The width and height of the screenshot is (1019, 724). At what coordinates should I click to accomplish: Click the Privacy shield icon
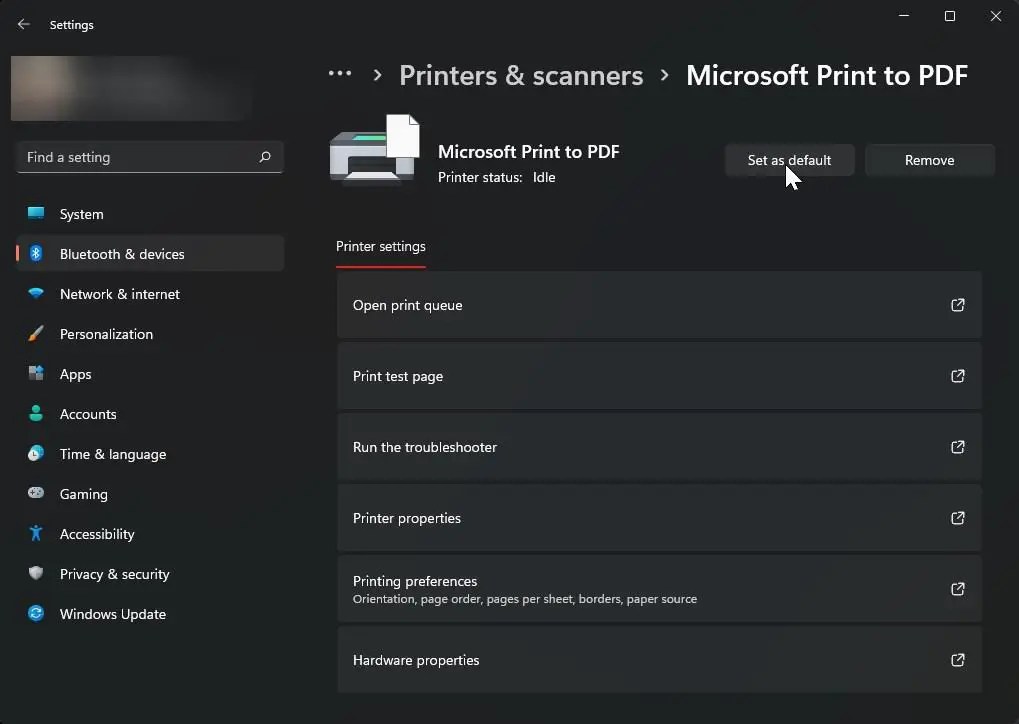pos(36,573)
